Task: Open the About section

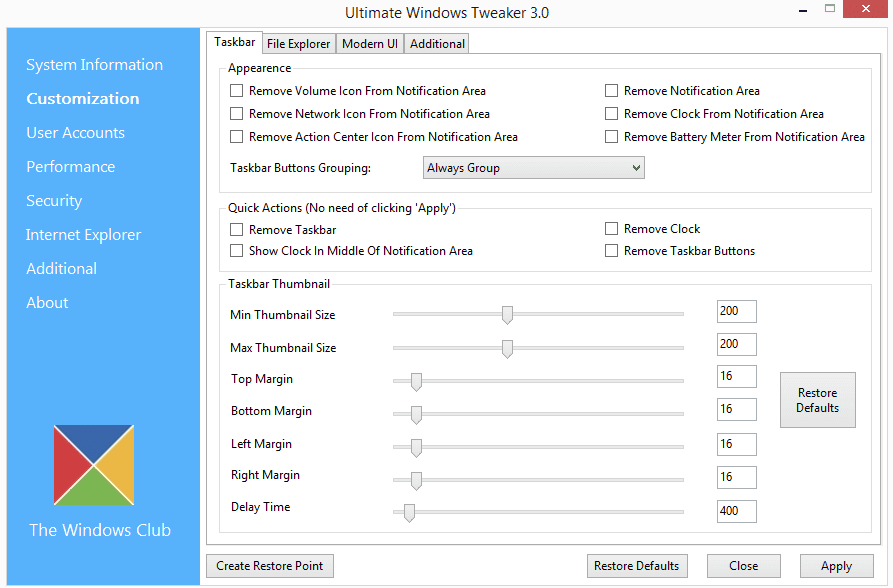Action: point(47,303)
